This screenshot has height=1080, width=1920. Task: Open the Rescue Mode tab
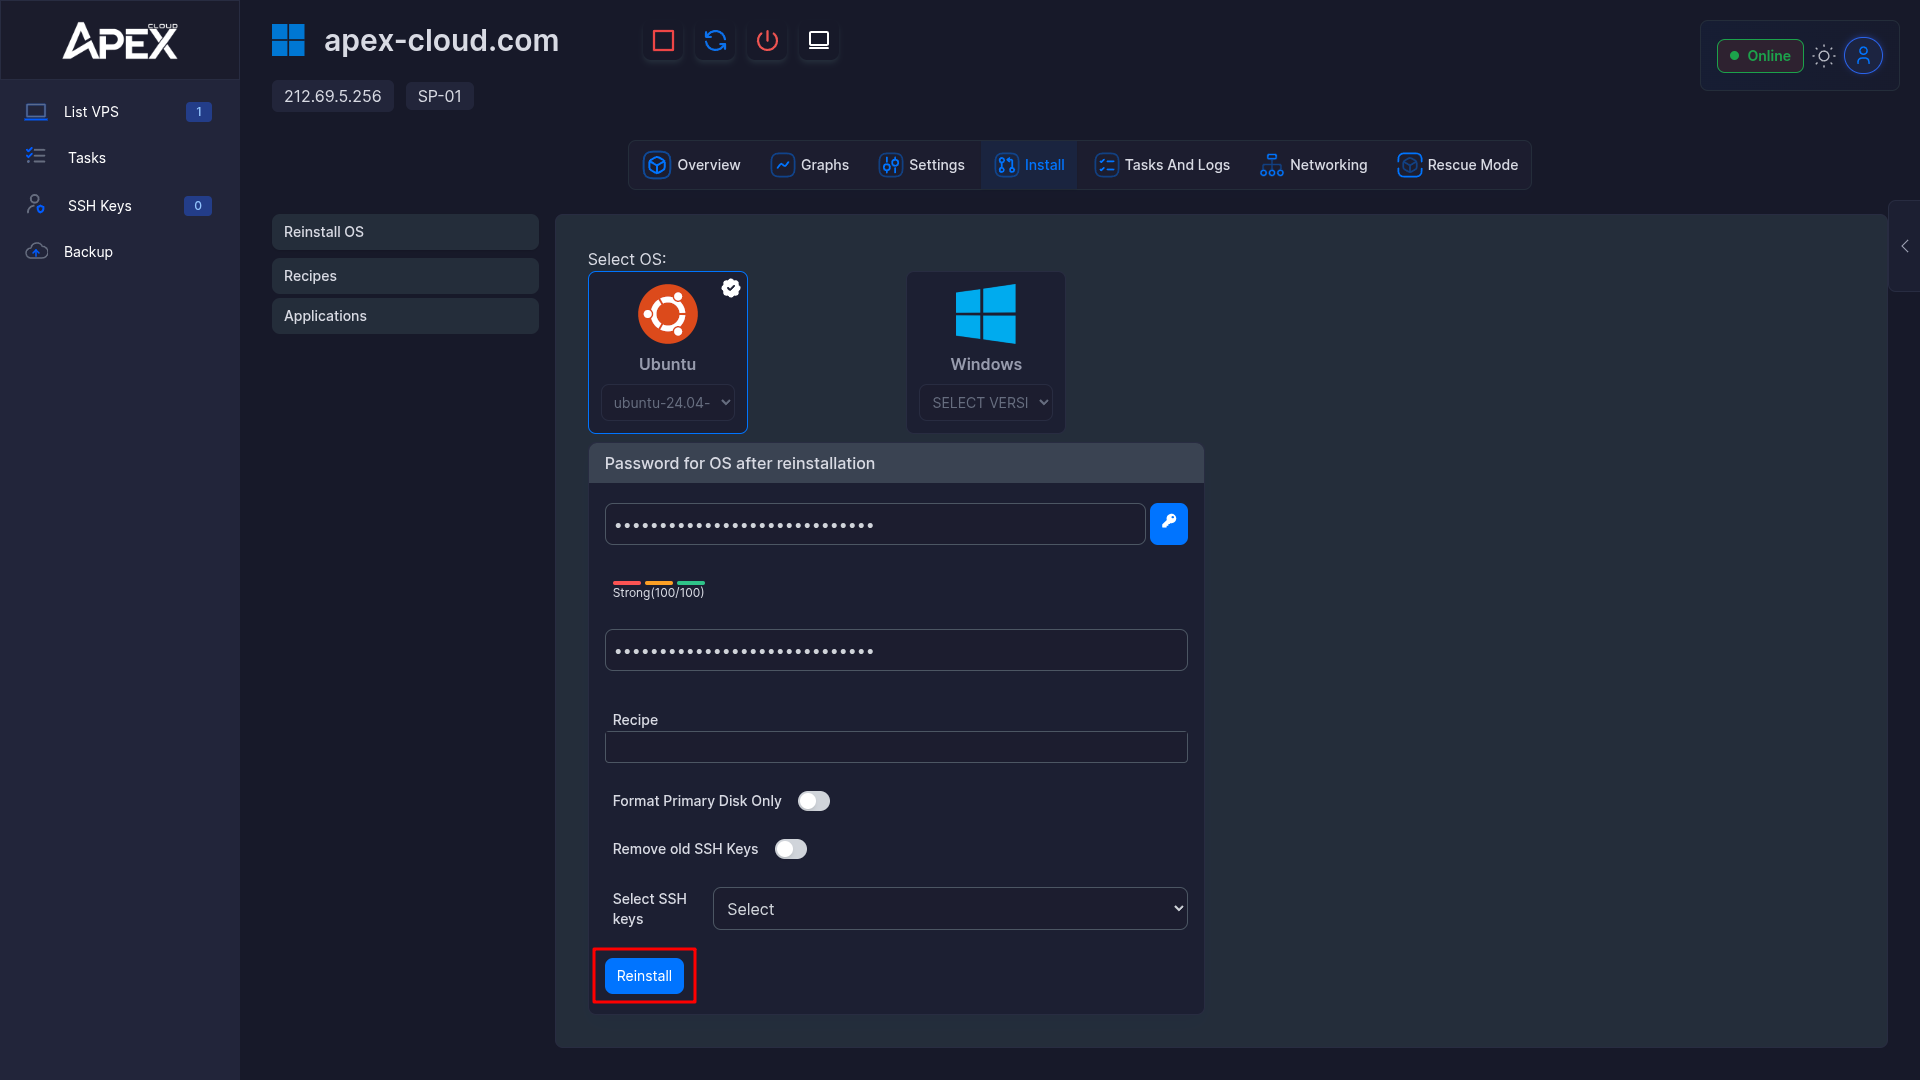click(x=1457, y=165)
